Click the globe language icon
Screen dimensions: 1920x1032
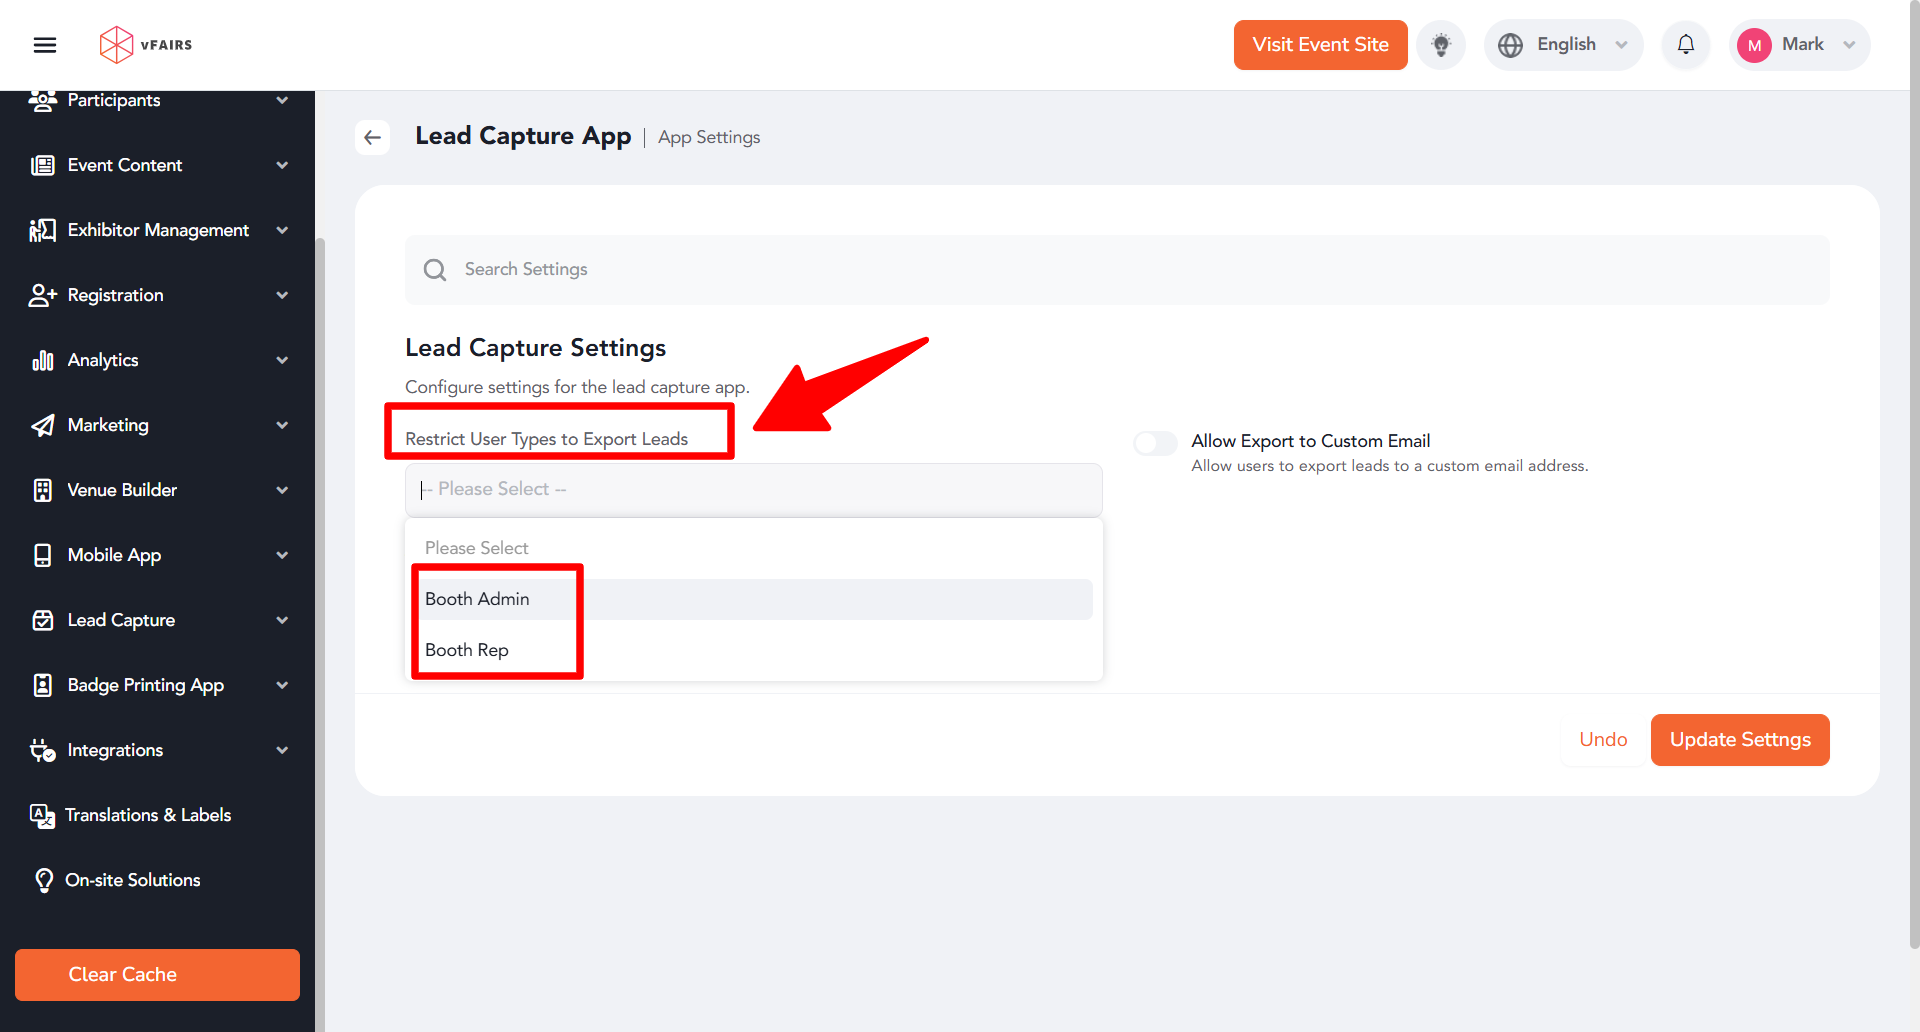tap(1510, 45)
